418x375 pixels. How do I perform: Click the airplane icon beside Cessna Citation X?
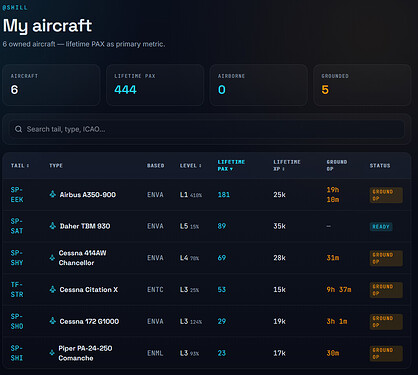(52, 289)
